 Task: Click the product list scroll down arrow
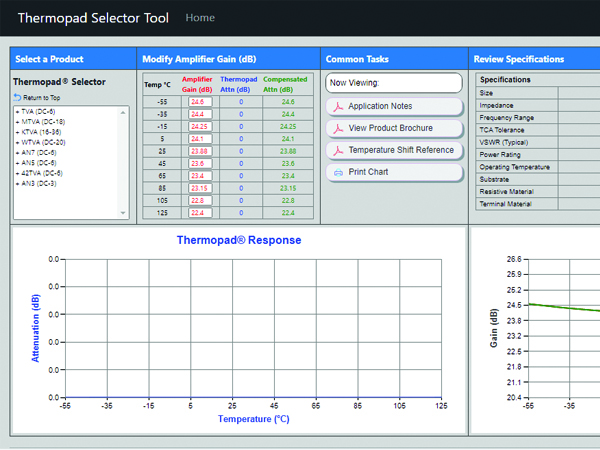[123, 213]
